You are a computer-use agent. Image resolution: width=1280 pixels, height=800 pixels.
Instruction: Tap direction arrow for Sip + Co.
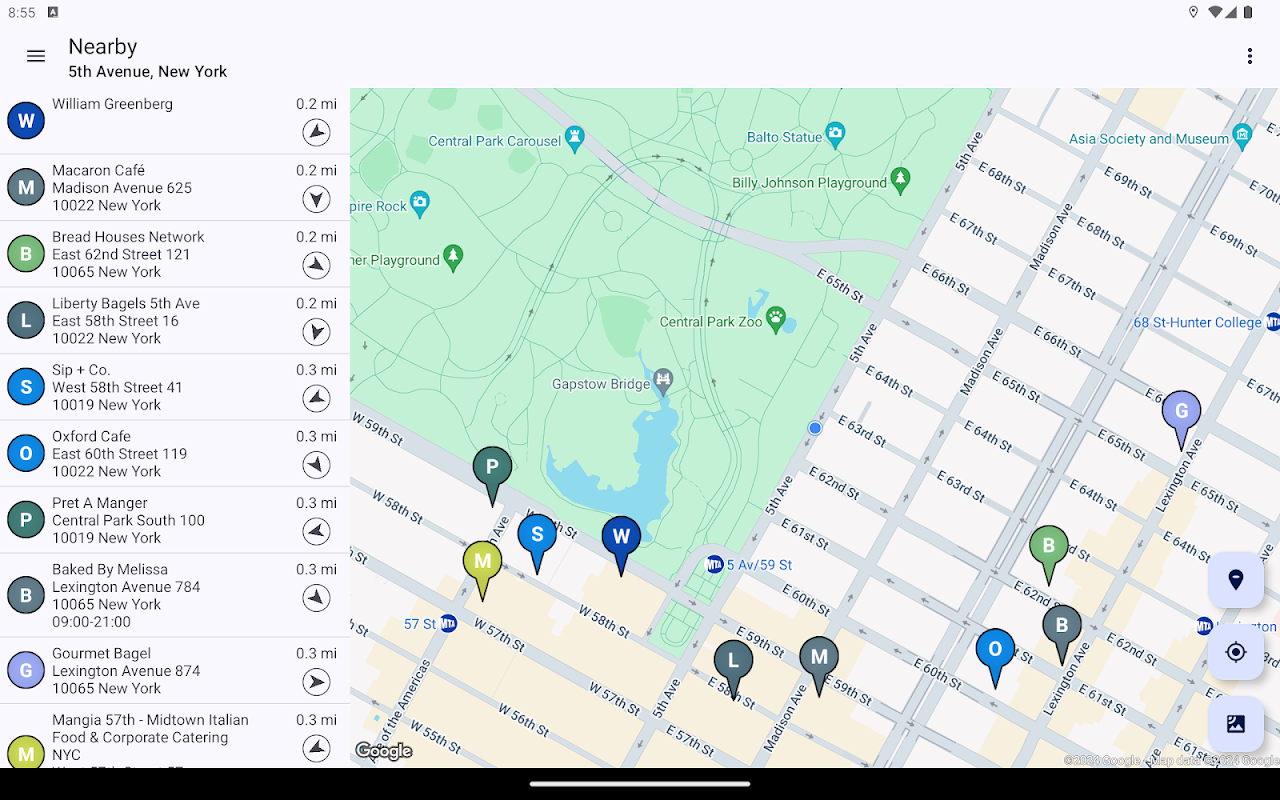click(x=316, y=398)
